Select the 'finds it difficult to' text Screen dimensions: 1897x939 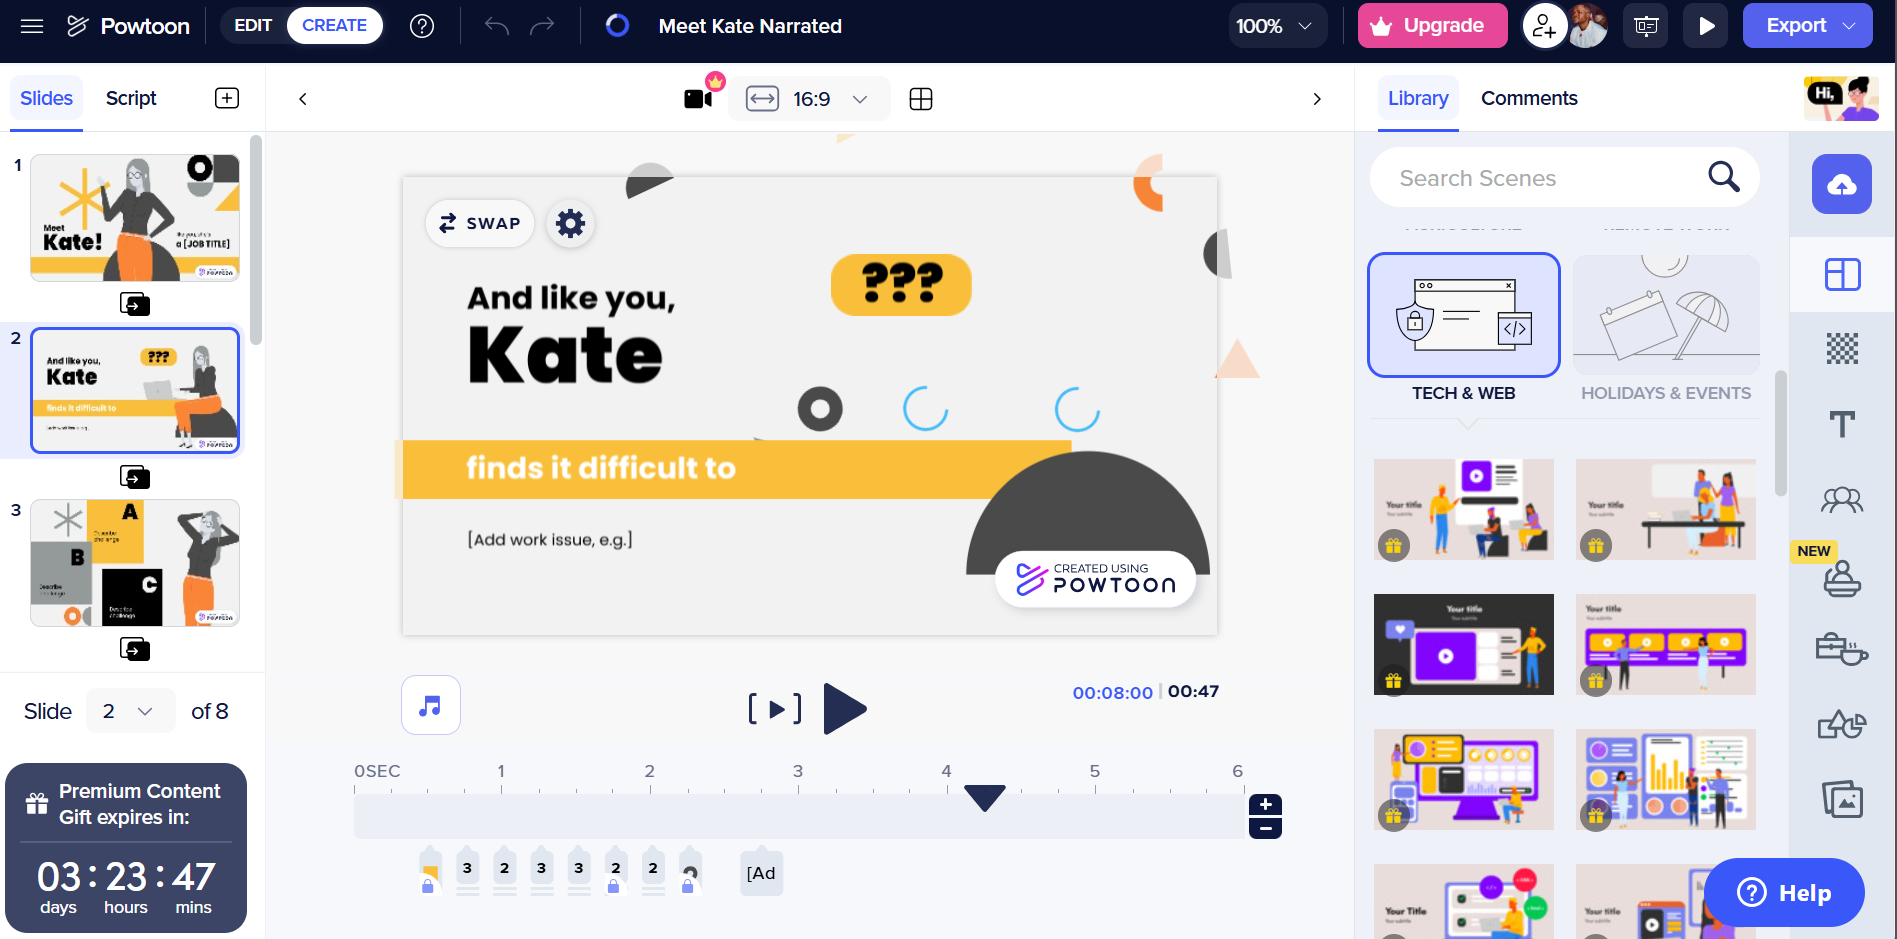[601, 468]
